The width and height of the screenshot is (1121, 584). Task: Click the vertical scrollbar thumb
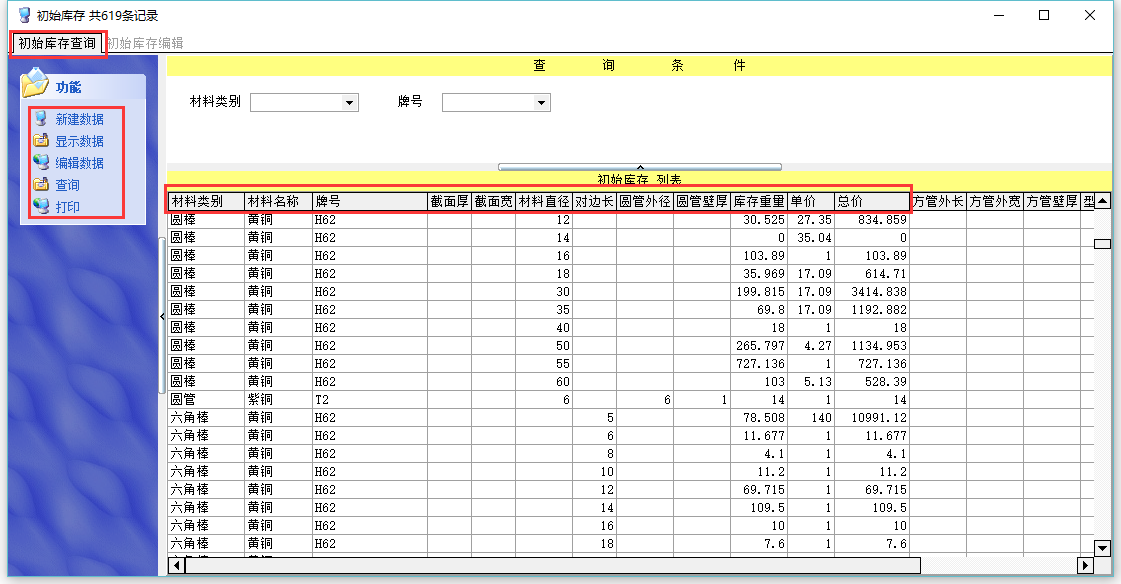point(1102,244)
